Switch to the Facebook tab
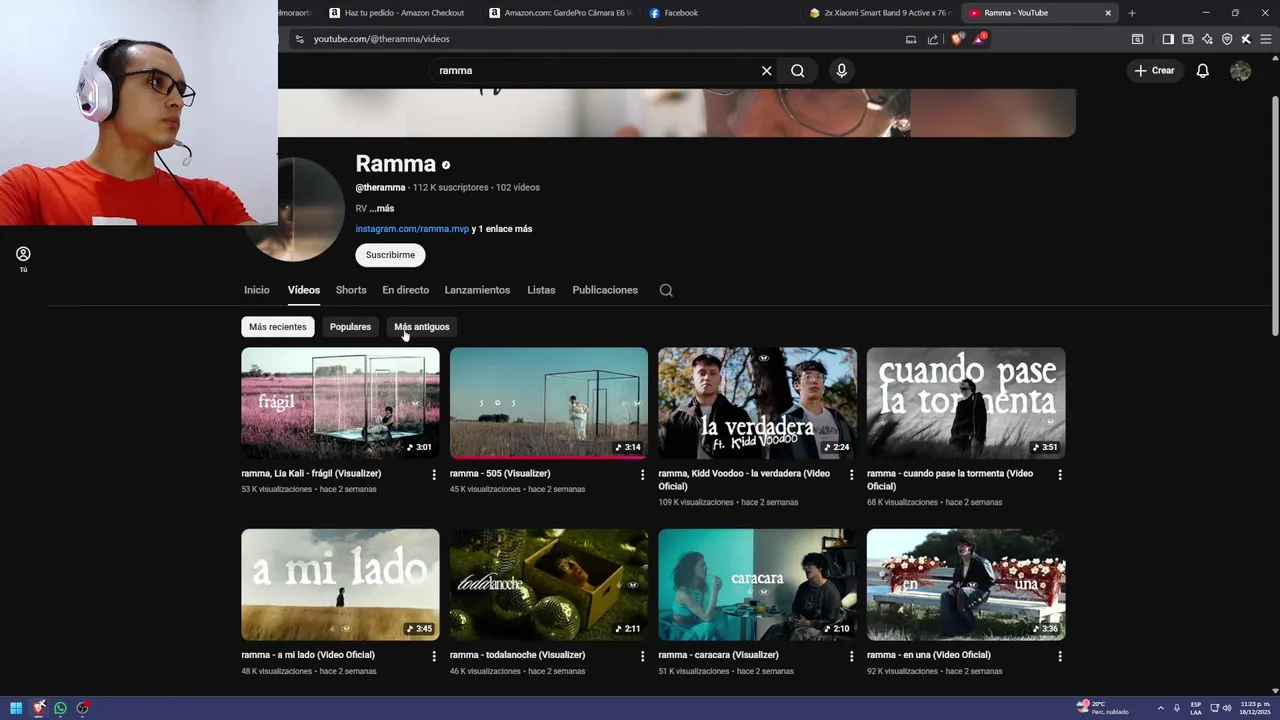1280x720 pixels. 719,13
